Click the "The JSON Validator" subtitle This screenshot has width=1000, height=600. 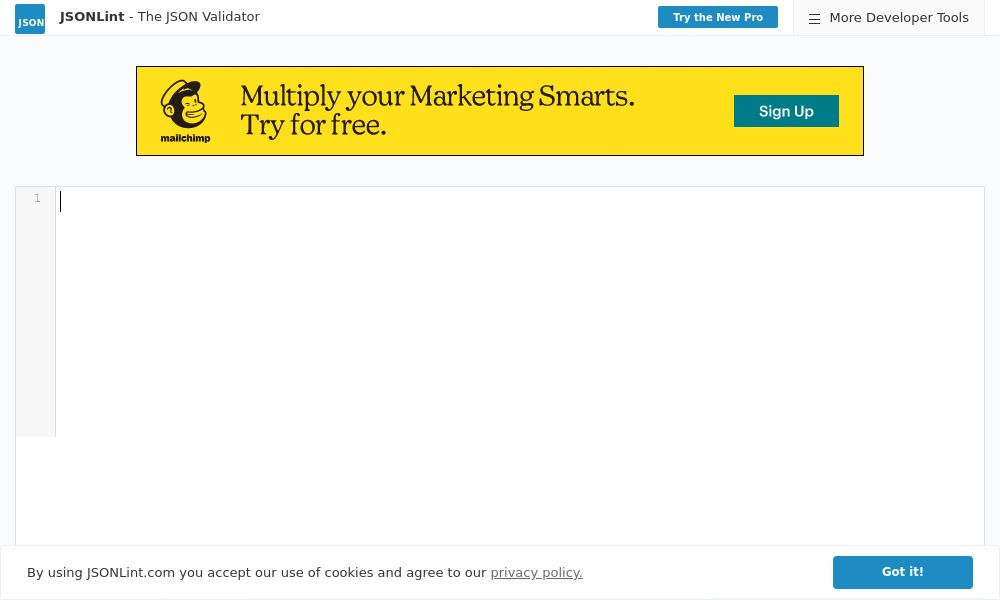tap(198, 17)
